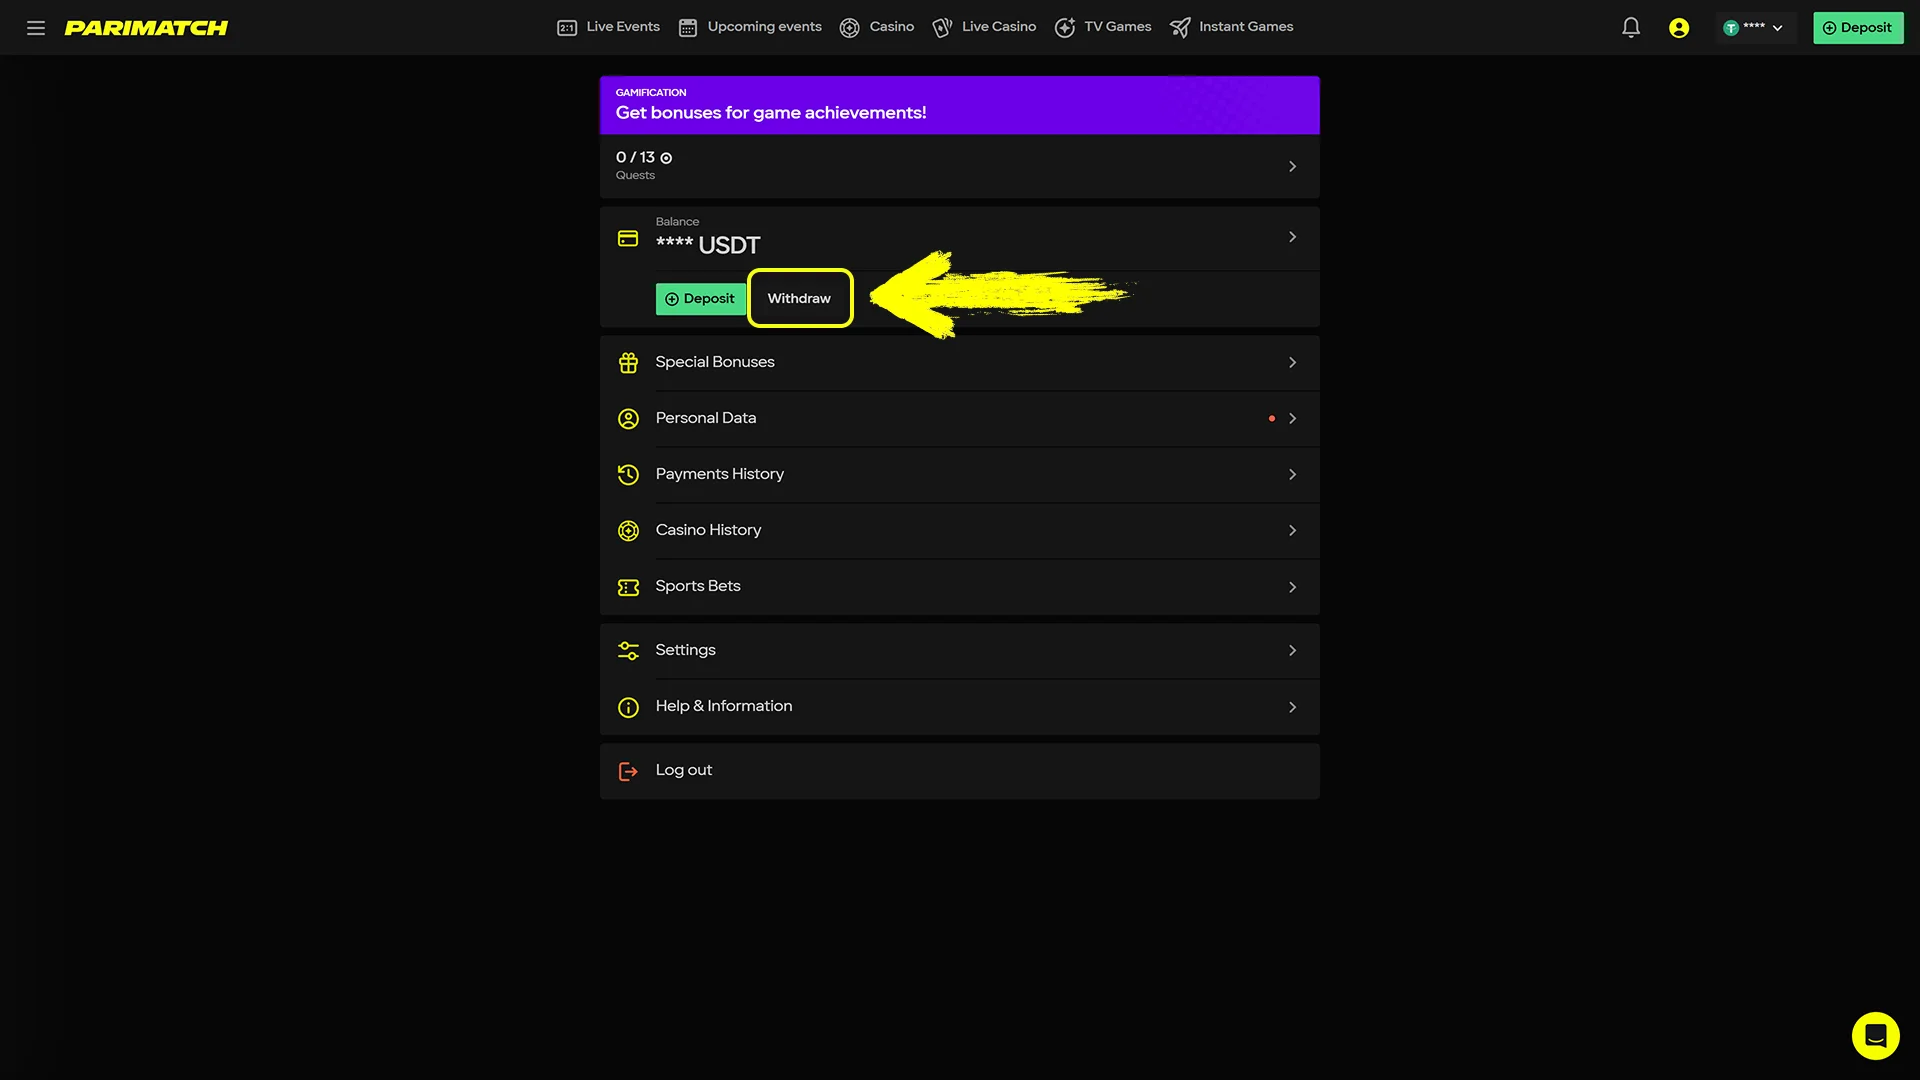Click the Sports Bets ticket icon
This screenshot has width=1920, height=1080.
[628, 586]
